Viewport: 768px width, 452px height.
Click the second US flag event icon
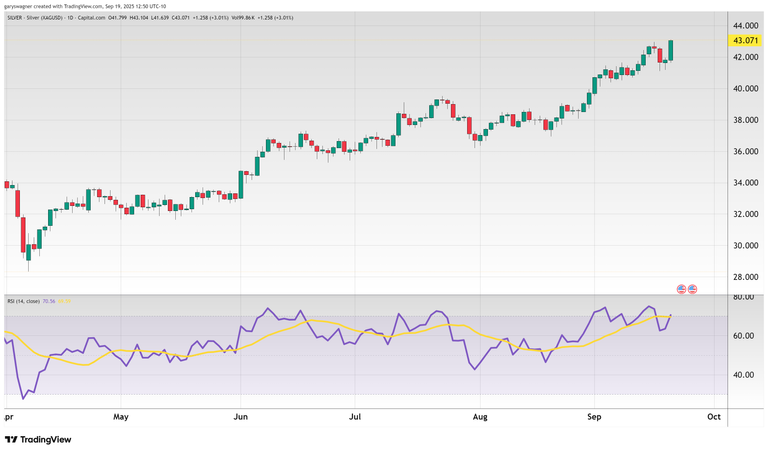692,289
